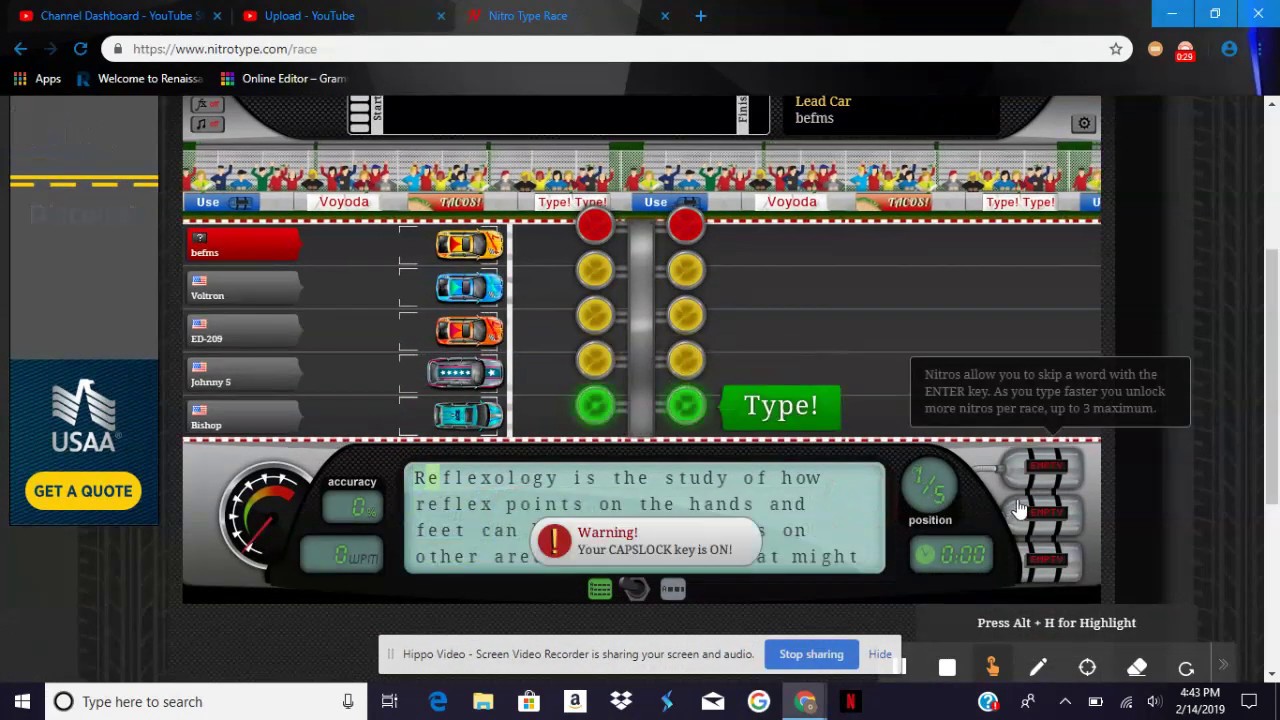Click ED-209 racer name tag
Image resolution: width=1280 pixels, height=720 pixels.
click(x=244, y=331)
